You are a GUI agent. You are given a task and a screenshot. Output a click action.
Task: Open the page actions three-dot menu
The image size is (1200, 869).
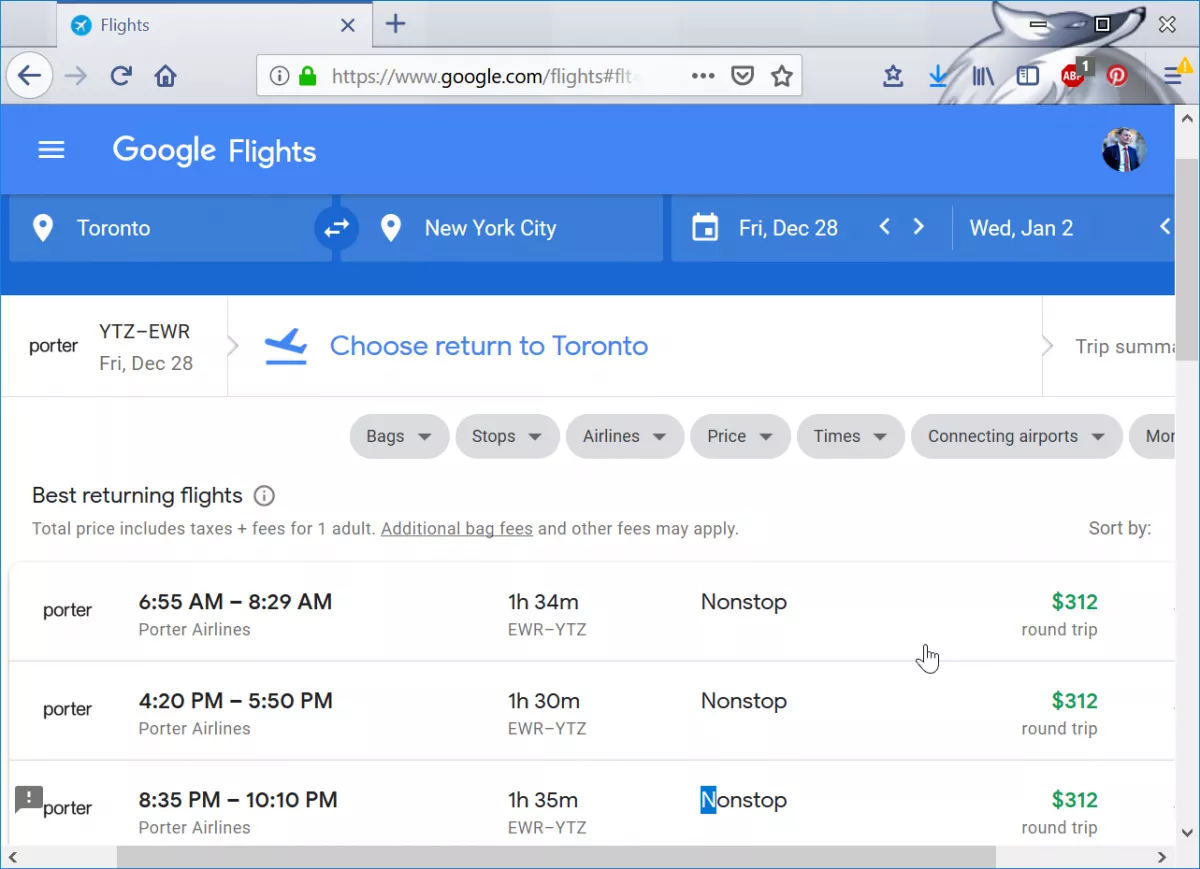703,76
